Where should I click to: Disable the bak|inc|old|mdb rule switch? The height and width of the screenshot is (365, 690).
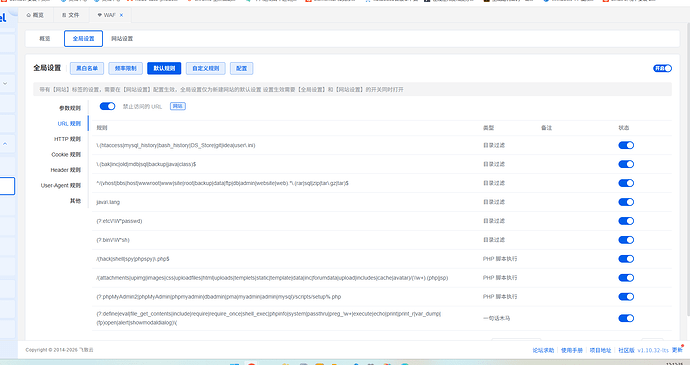click(x=626, y=164)
